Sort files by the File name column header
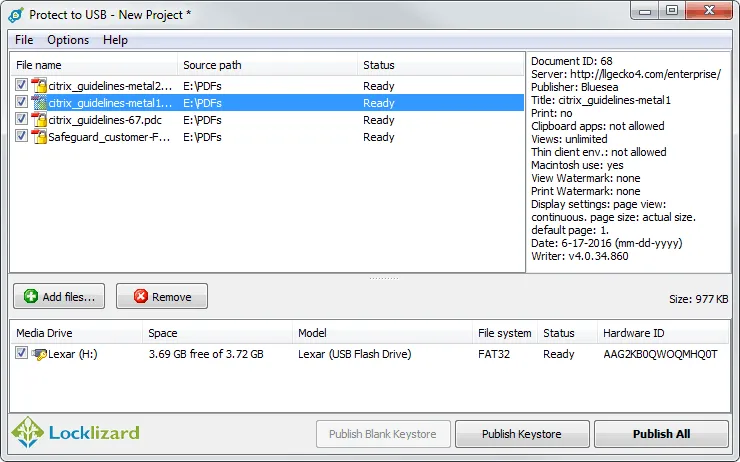740x462 pixels. (x=94, y=65)
